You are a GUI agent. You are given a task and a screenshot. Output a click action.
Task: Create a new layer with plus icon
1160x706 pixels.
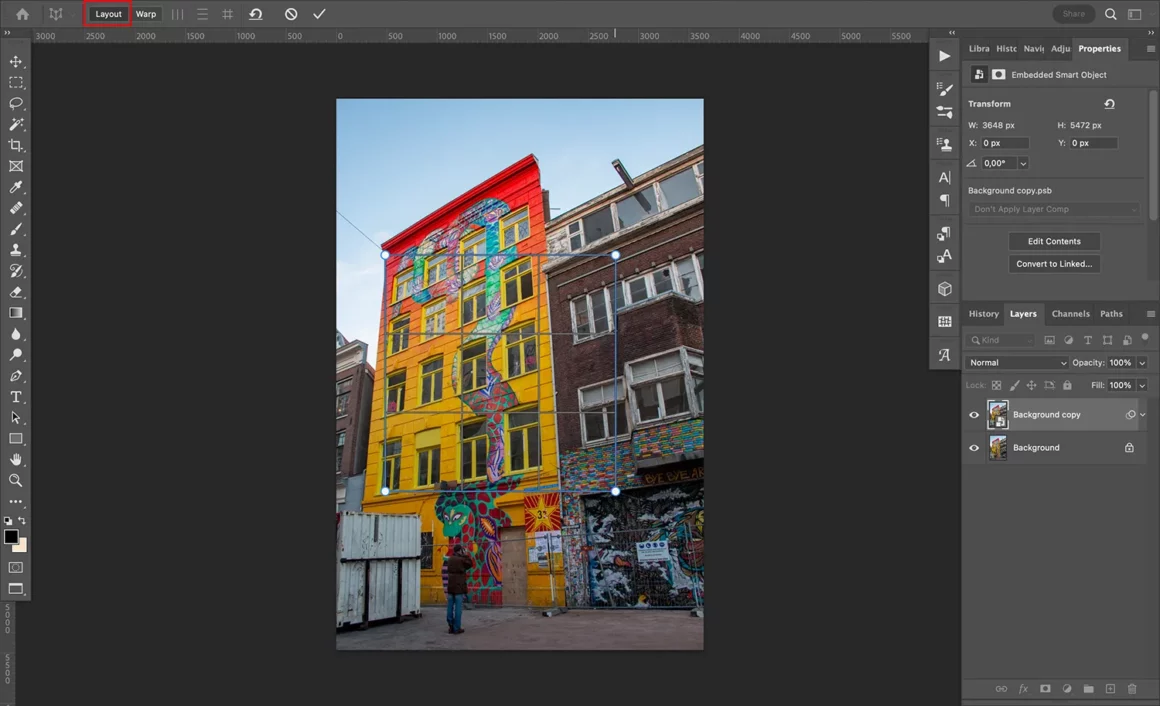tap(1110, 689)
